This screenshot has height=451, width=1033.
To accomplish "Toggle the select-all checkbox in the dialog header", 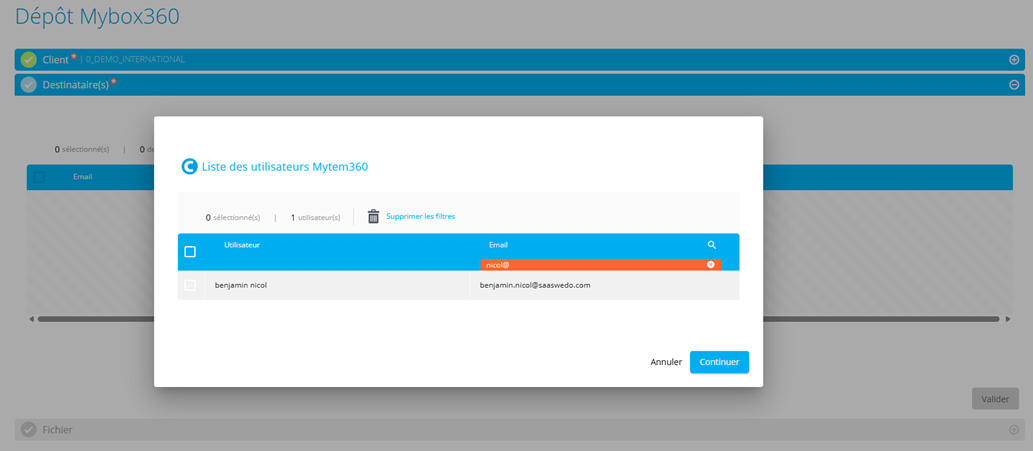I will 190,252.
